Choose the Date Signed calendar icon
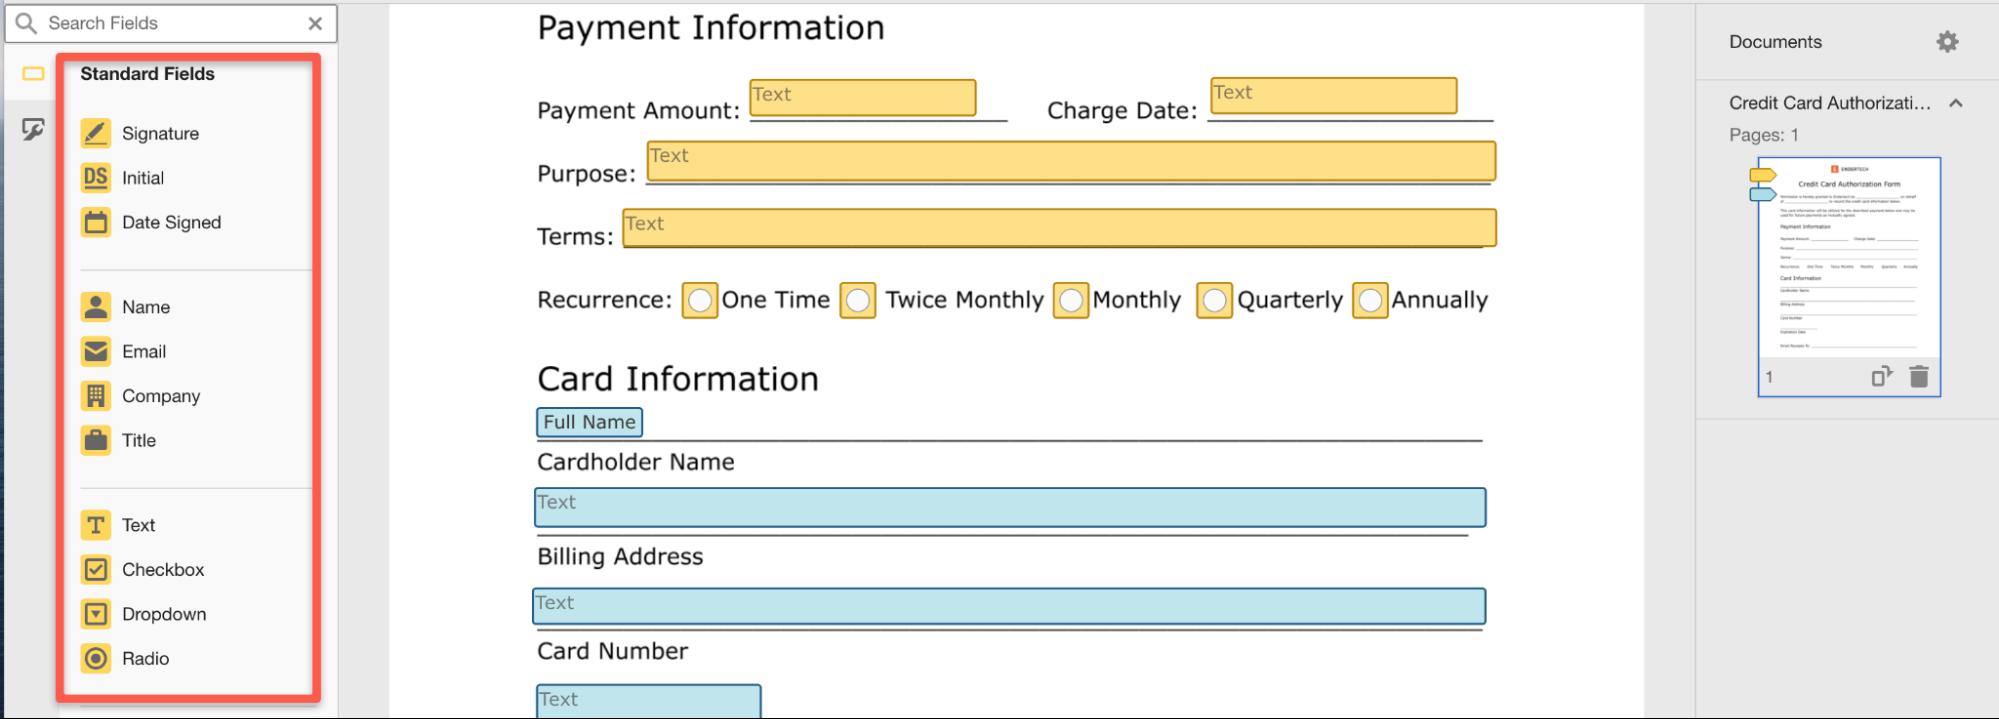This screenshot has width=1999, height=719. [96, 222]
